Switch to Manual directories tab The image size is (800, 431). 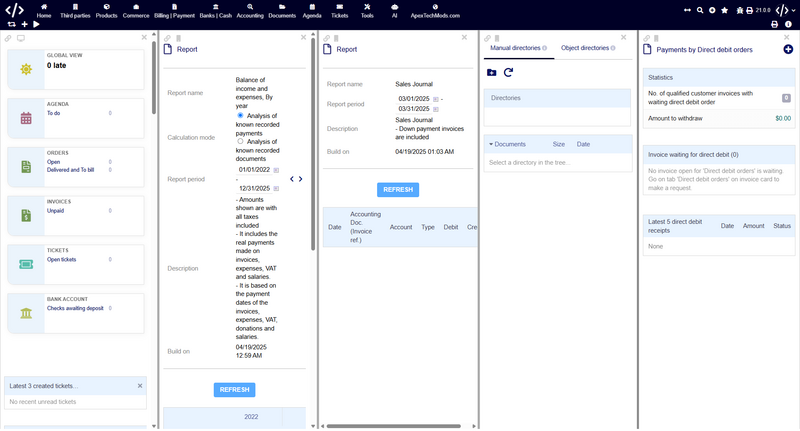point(514,48)
